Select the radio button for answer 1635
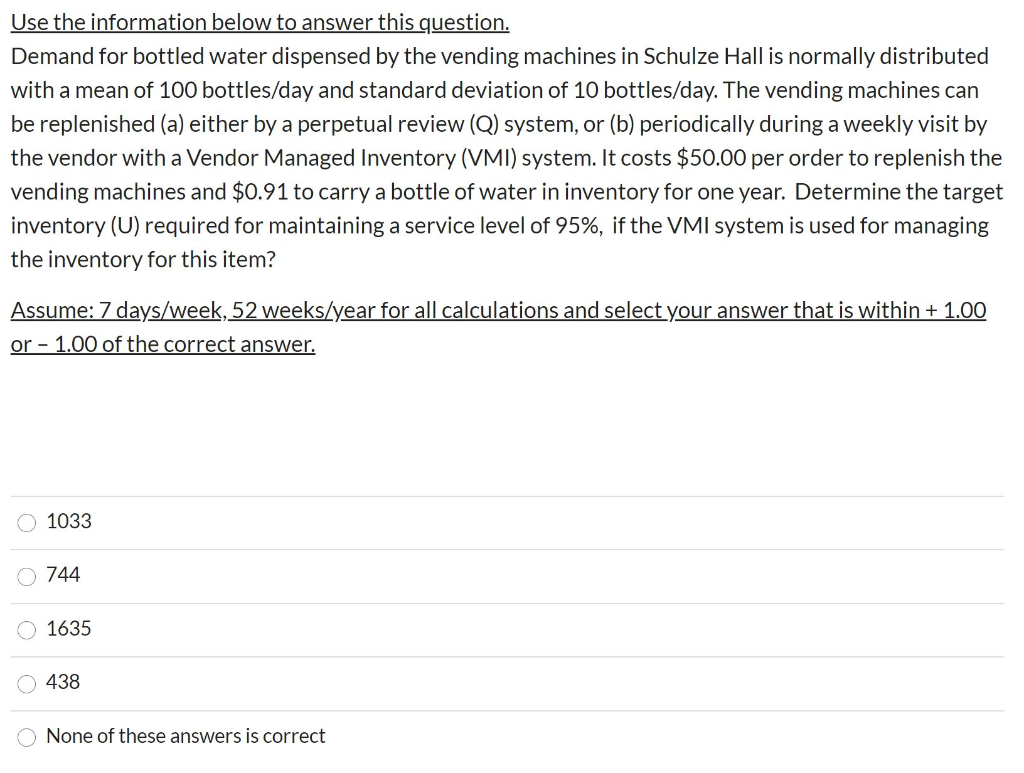The width and height of the screenshot is (1024, 773). tap(26, 630)
